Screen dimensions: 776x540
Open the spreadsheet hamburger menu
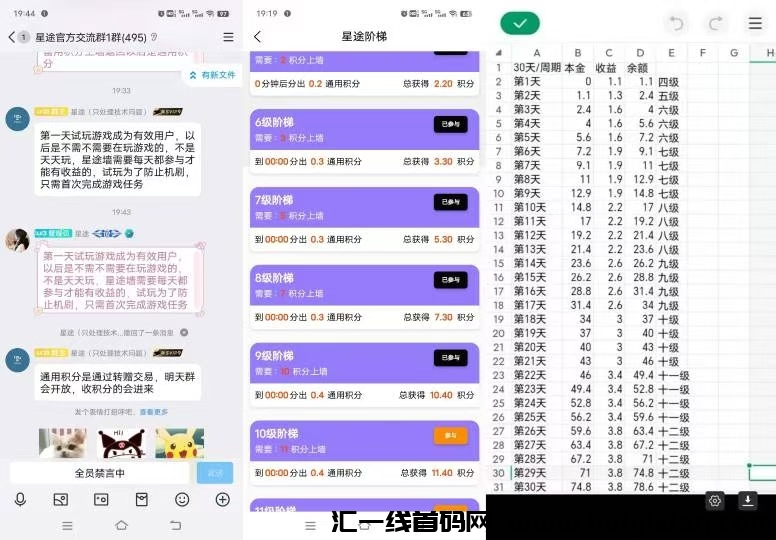pyautogui.click(x=755, y=23)
